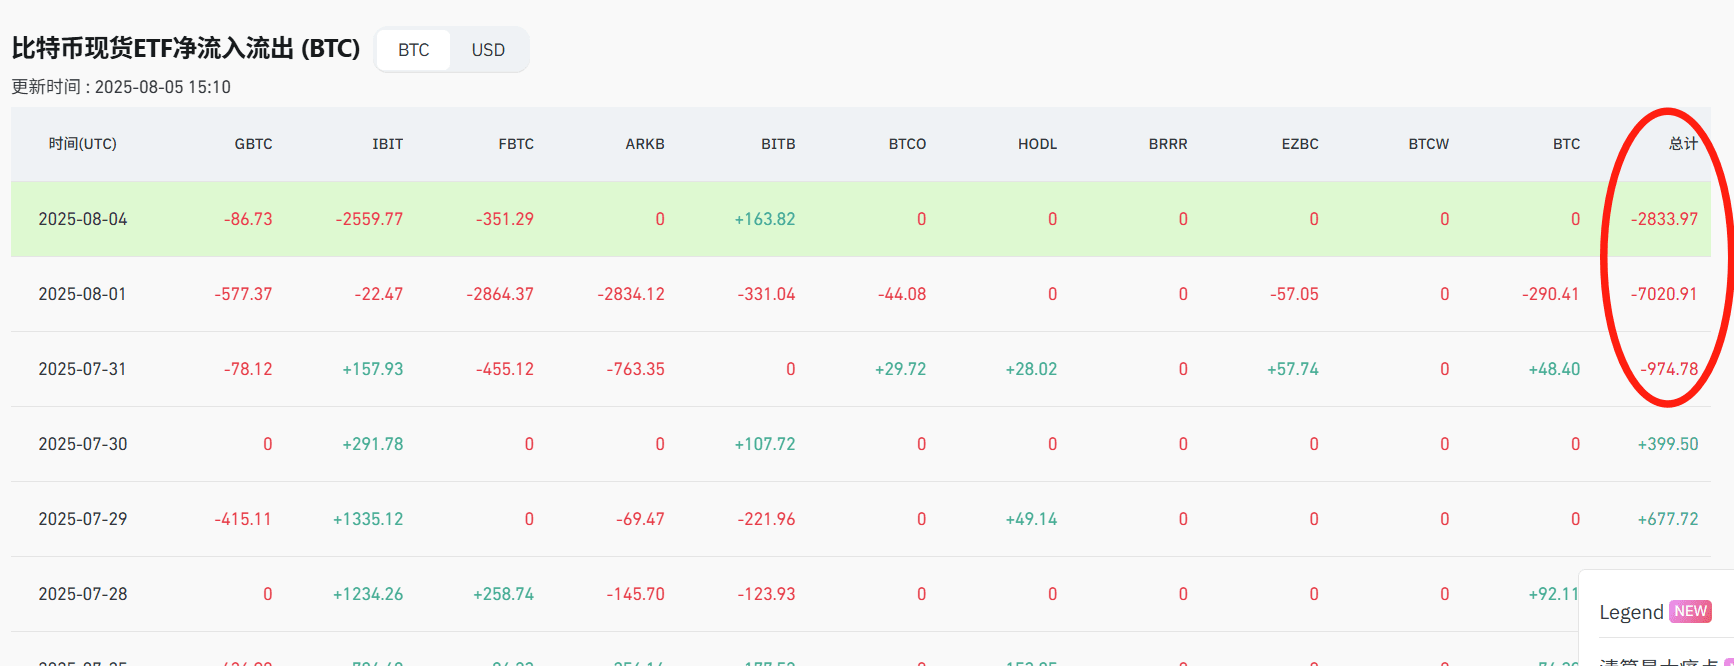
Task: Select the HODL value +49.14
Action: [x=1032, y=519]
